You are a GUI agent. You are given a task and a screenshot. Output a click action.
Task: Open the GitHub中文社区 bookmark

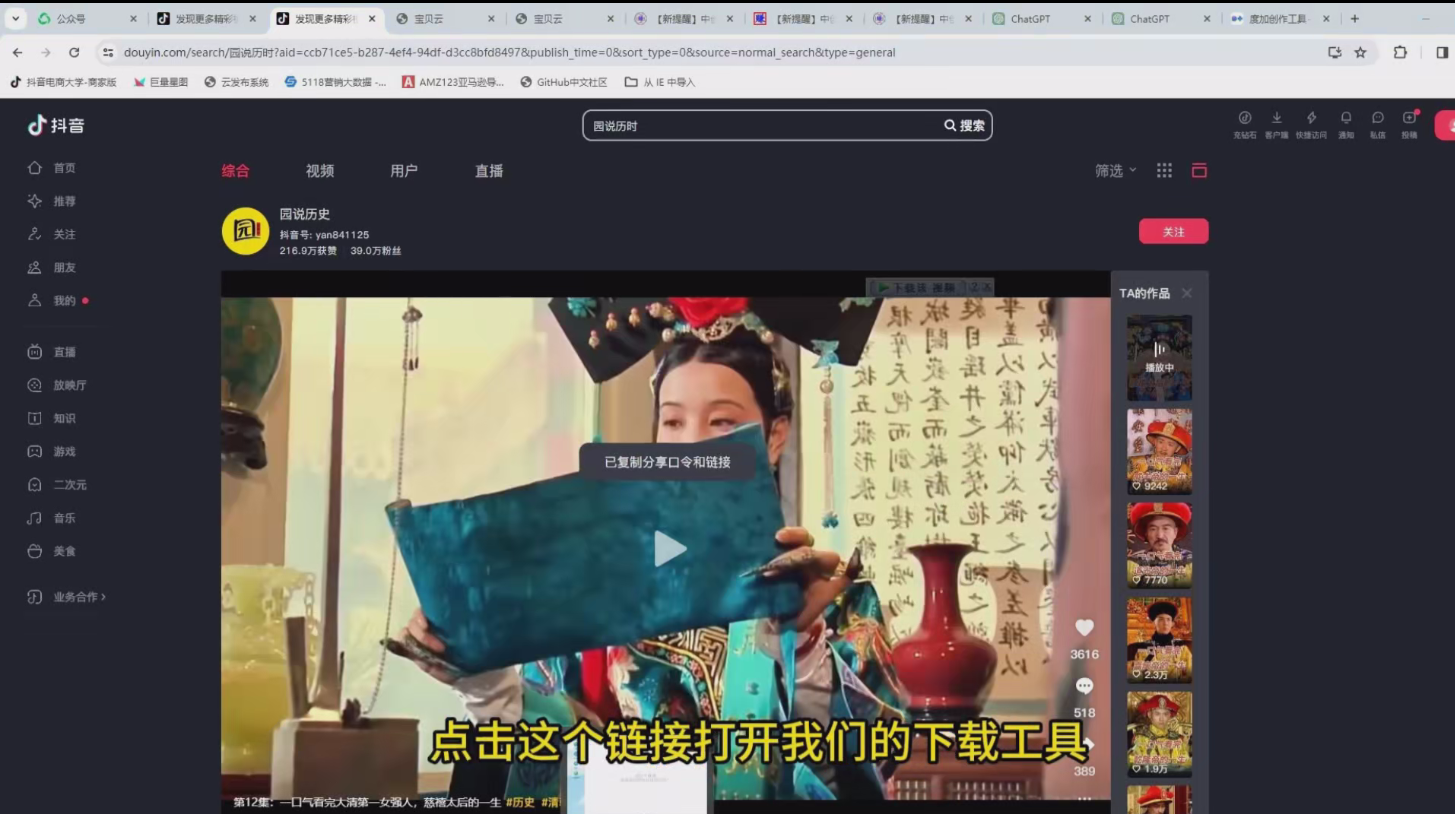pos(564,82)
